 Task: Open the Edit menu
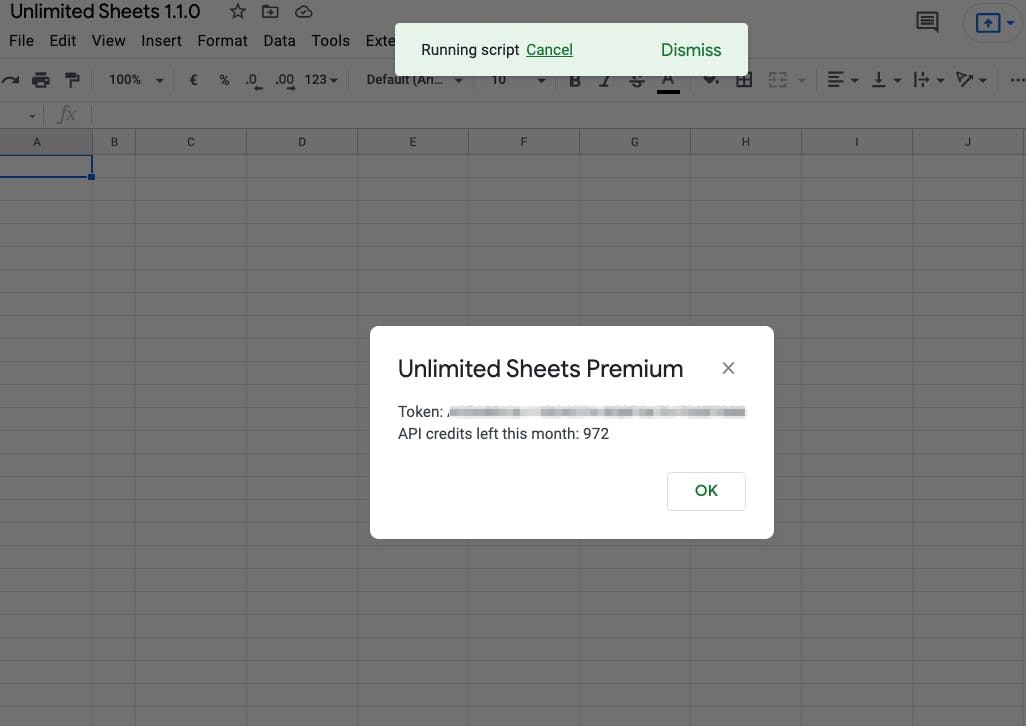(x=63, y=41)
